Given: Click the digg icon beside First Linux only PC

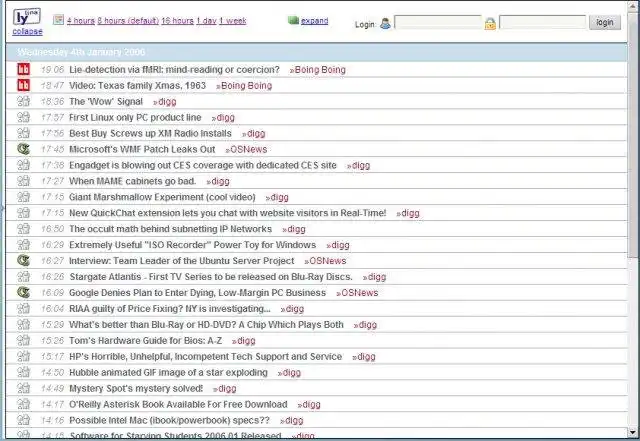Looking at the screenshot, I should [x=24, y=117].
